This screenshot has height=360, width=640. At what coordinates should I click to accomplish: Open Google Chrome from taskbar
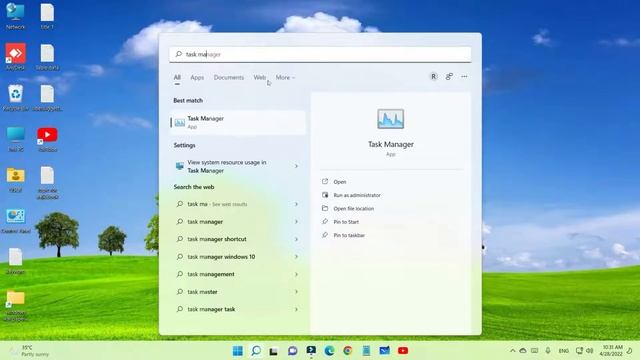pyautogui.click(x=347, y=351)
